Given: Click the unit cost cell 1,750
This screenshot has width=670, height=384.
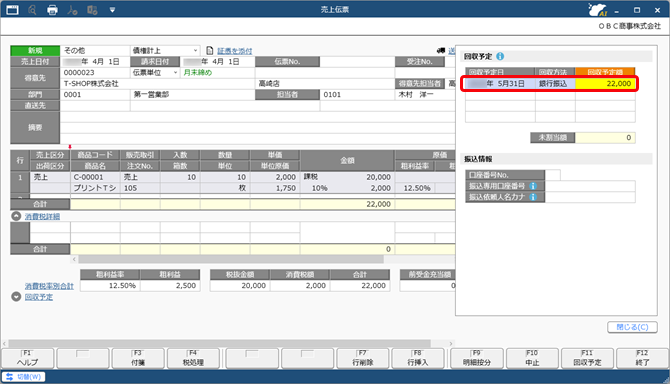Looking at the screenshot, I should coord(275,188).
